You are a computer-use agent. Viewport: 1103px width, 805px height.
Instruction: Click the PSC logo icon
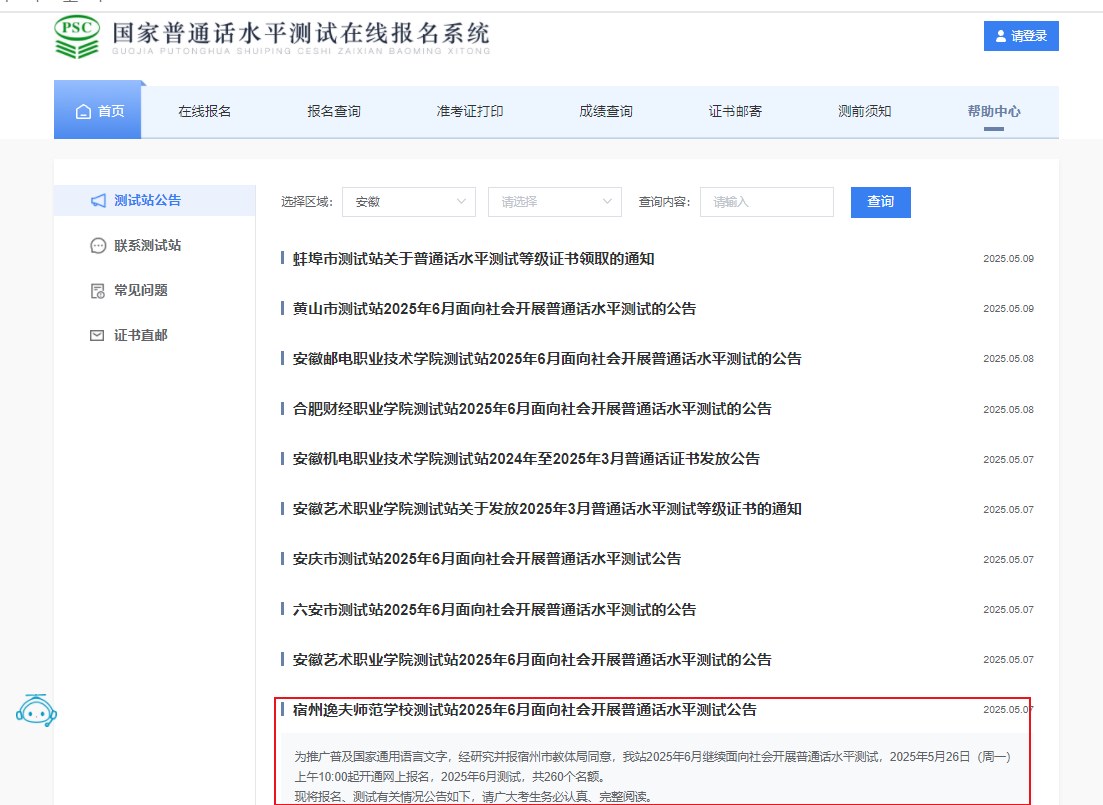tap(77, 37)
